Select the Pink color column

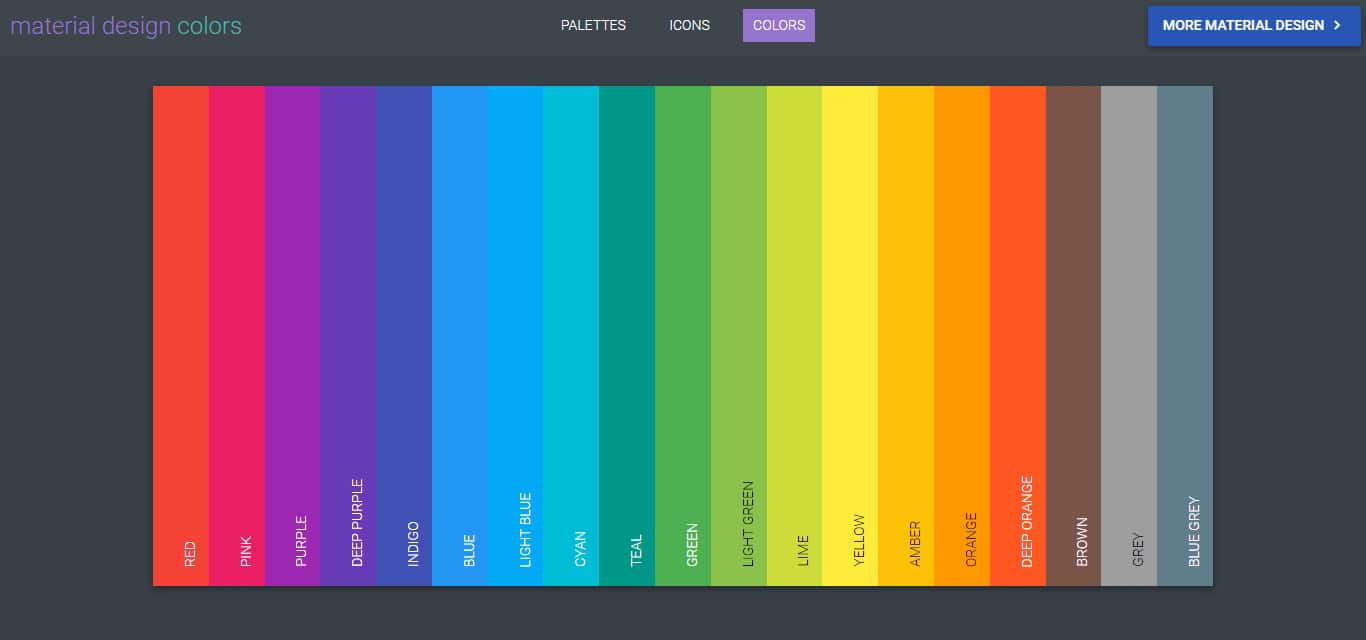coord(237,336)
